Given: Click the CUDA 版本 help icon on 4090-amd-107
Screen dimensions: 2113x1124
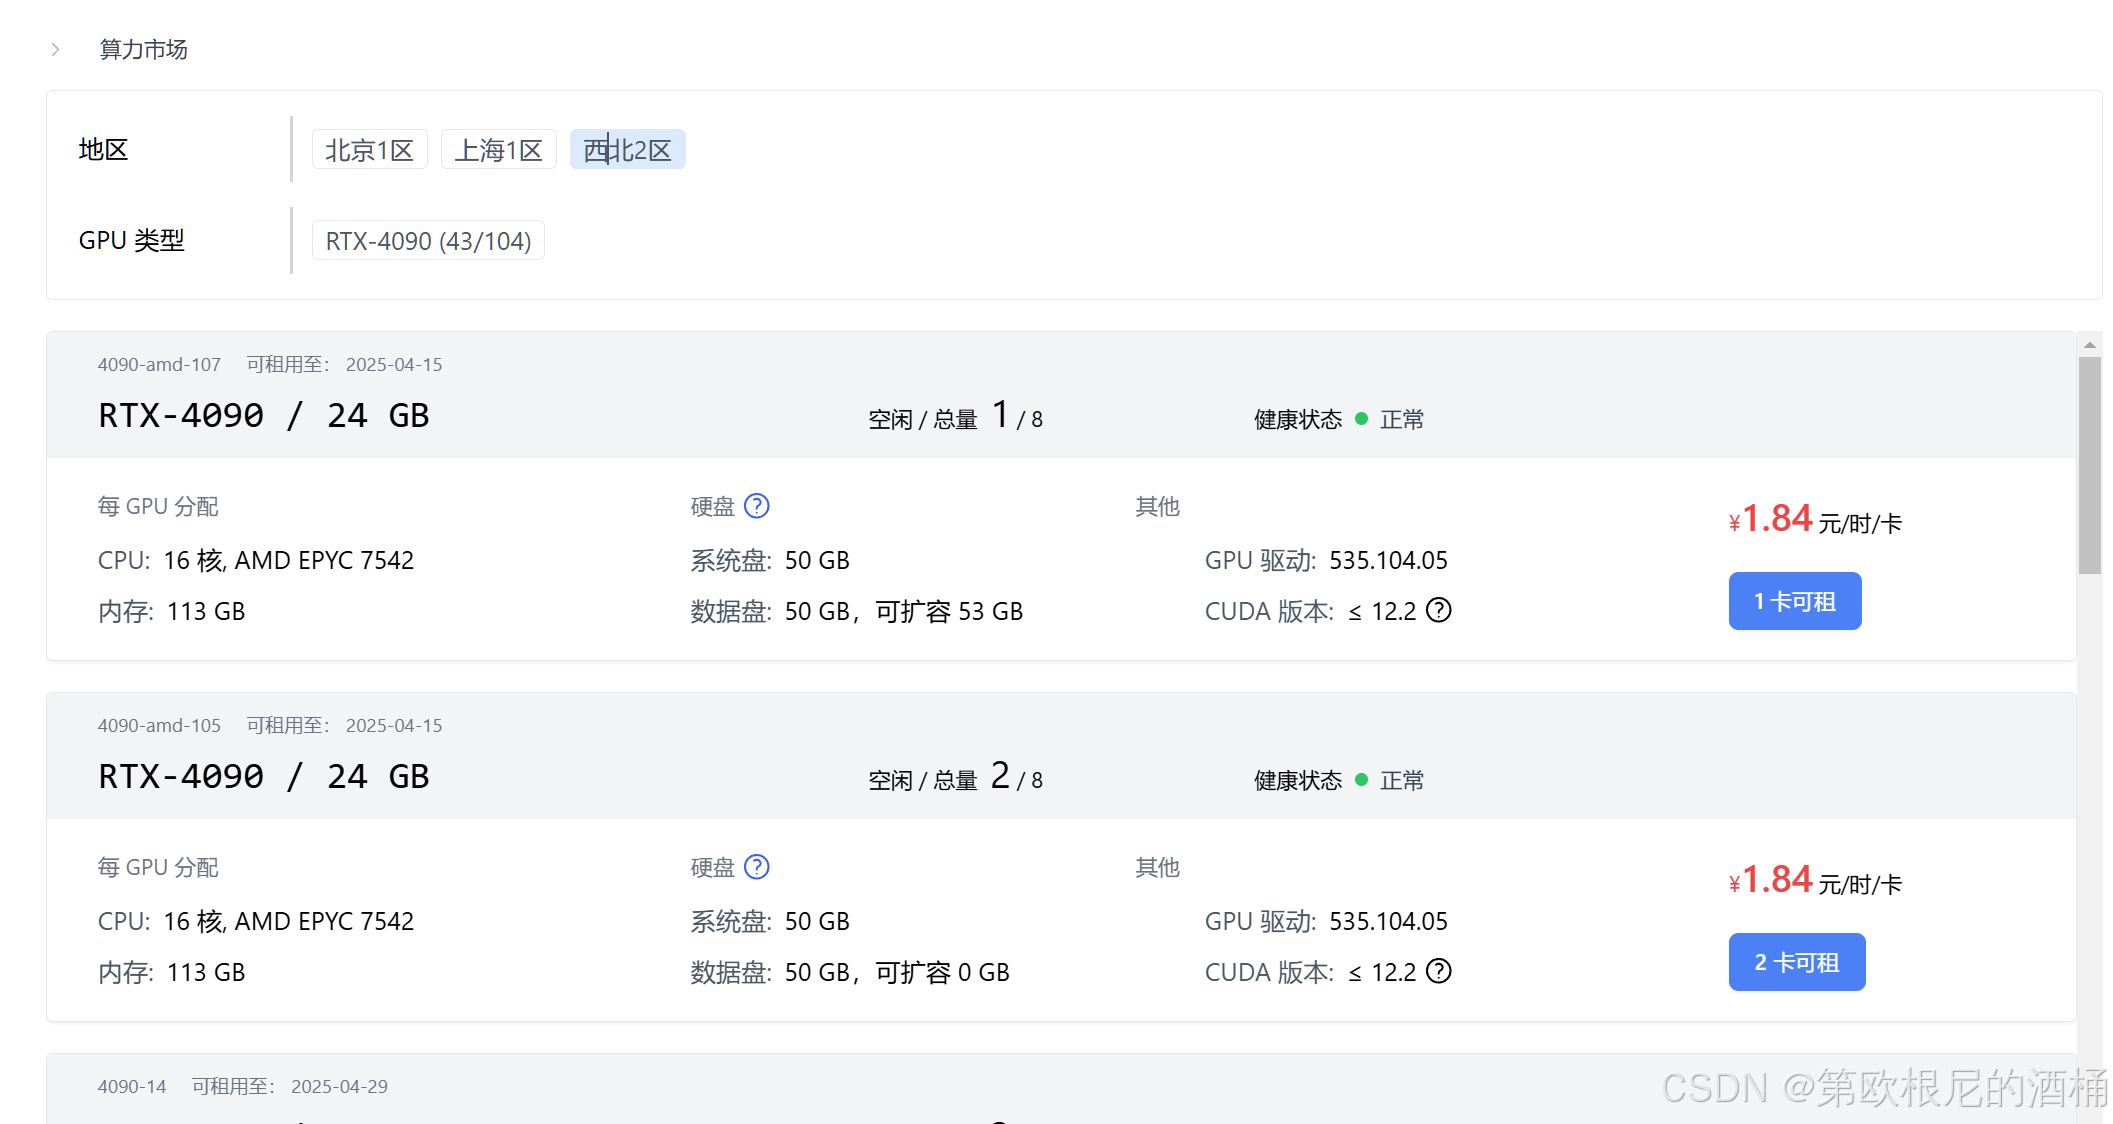Looking at the screenshot, I should [x=1438, y=610].
